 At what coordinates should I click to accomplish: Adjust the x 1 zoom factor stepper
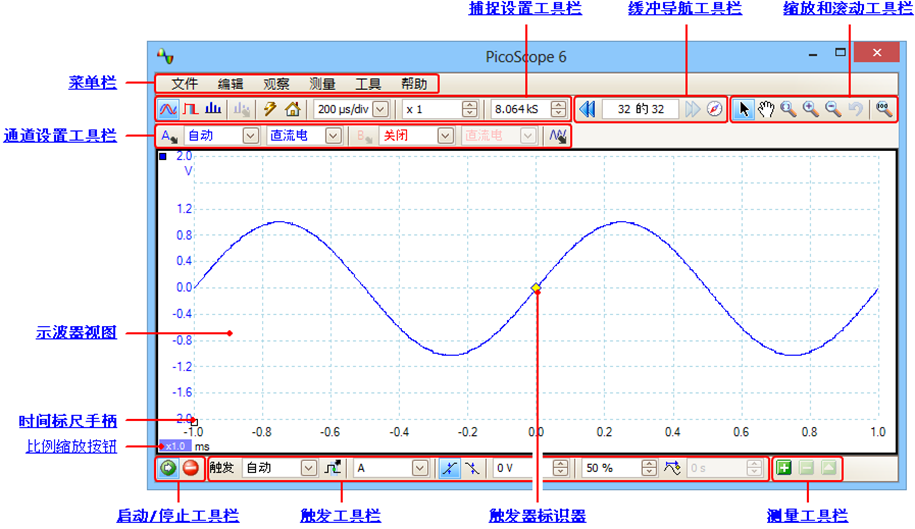coord(469,109)
